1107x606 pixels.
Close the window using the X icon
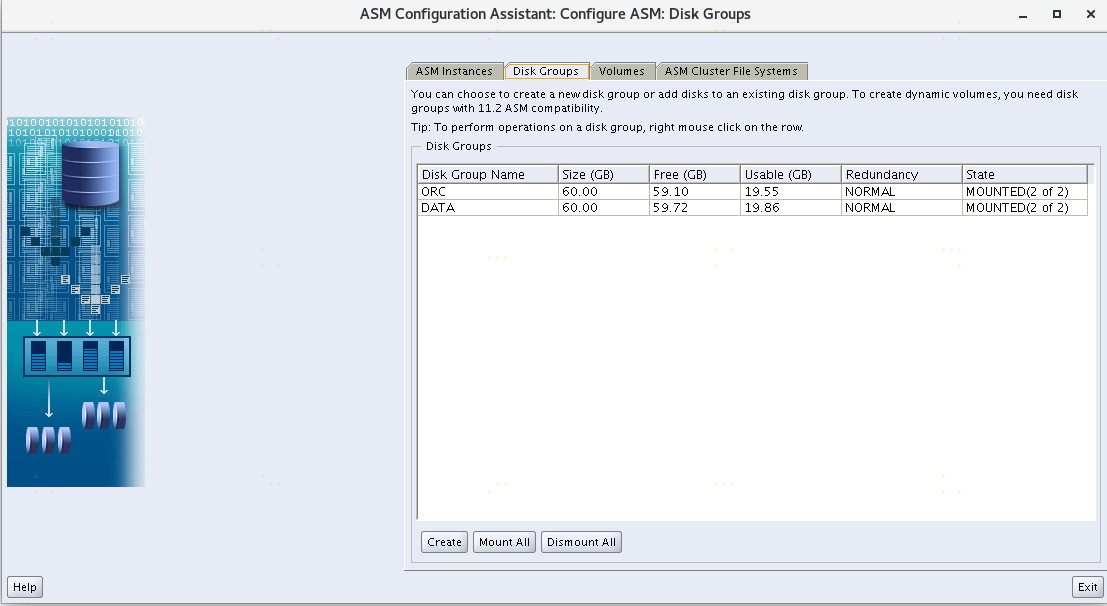[1089, 15]
